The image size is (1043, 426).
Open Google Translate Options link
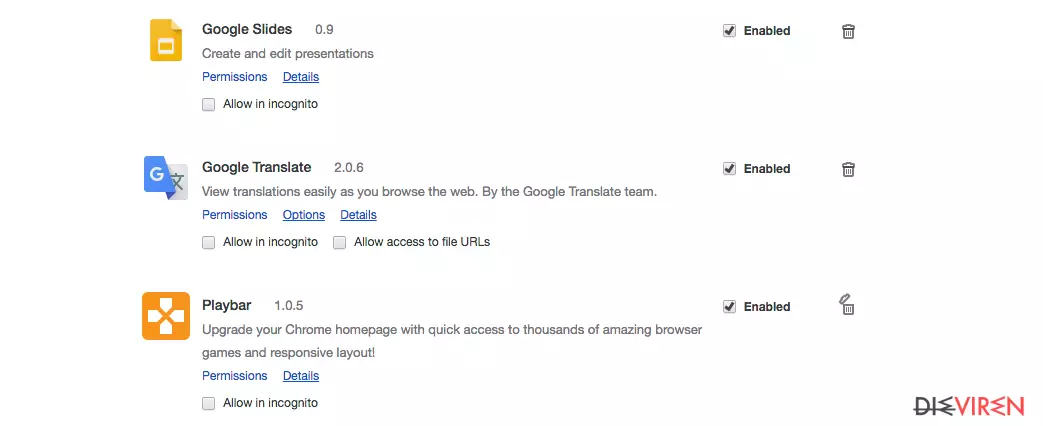[x=304, y=214]
